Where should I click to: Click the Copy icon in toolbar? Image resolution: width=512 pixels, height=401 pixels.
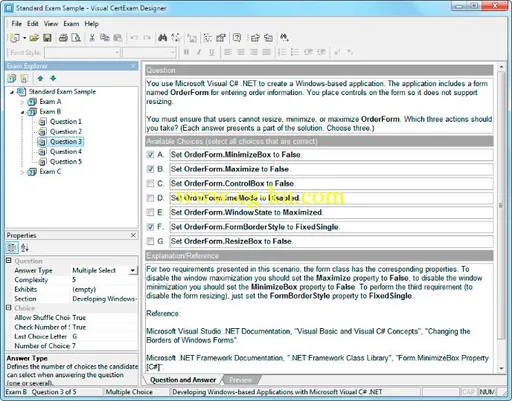click(x=105, y=38)
